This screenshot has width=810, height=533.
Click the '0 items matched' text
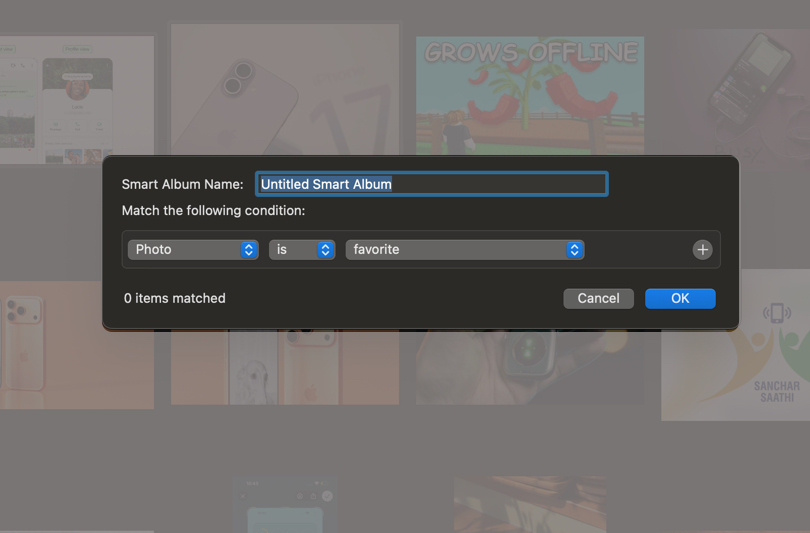(175, 299)
